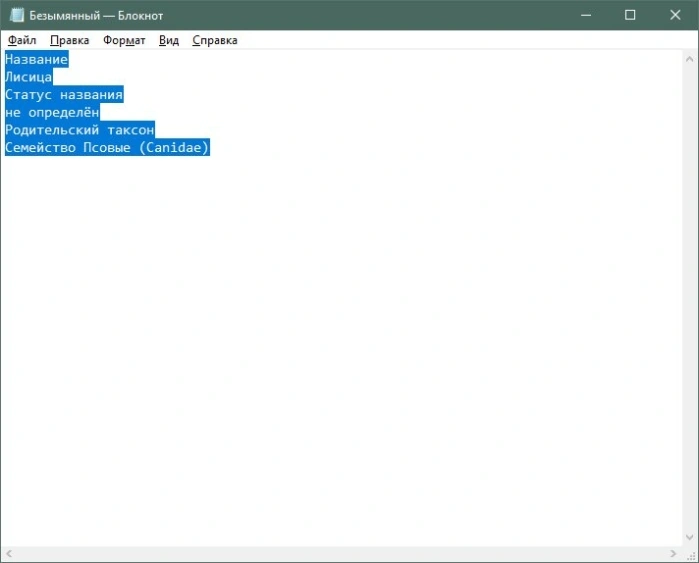Viewport: 699px width, 563px height.
Task: Click the vertical scrollbar up arrow
Action: pos(689,59)
